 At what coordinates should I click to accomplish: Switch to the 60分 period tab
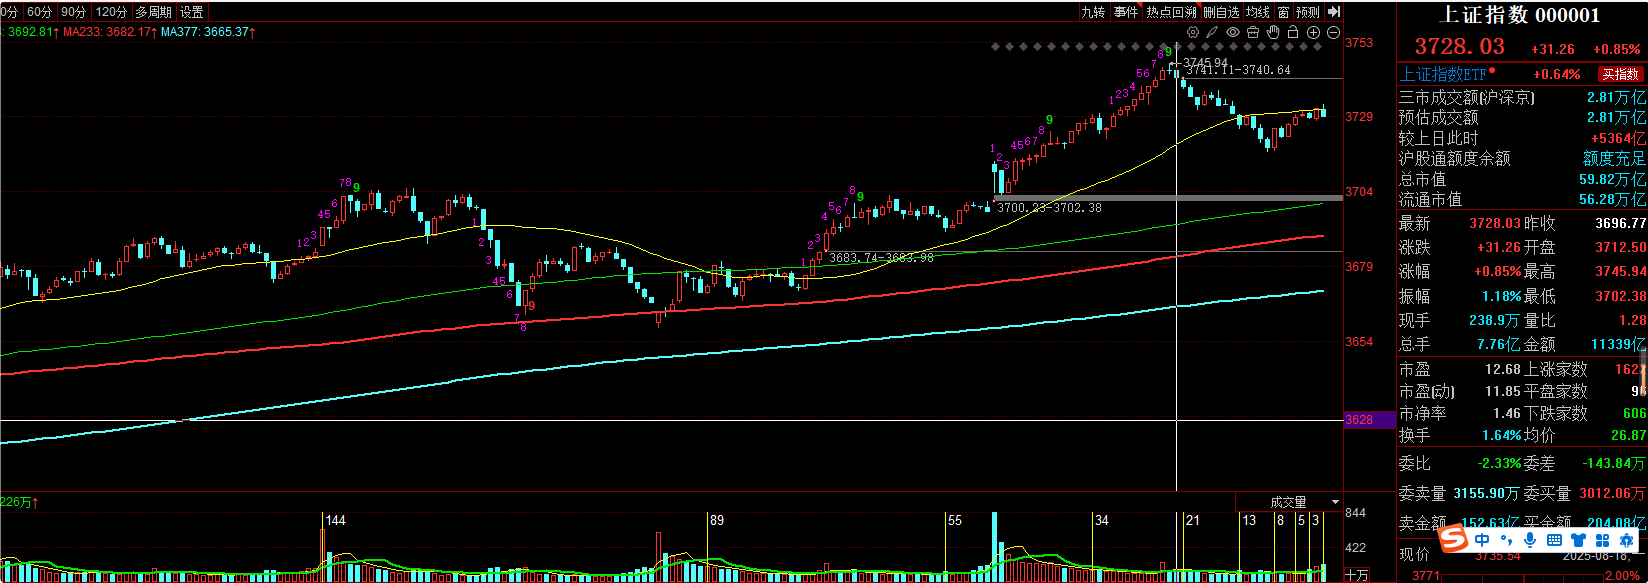pyautogui.click(x=38, y=12)
